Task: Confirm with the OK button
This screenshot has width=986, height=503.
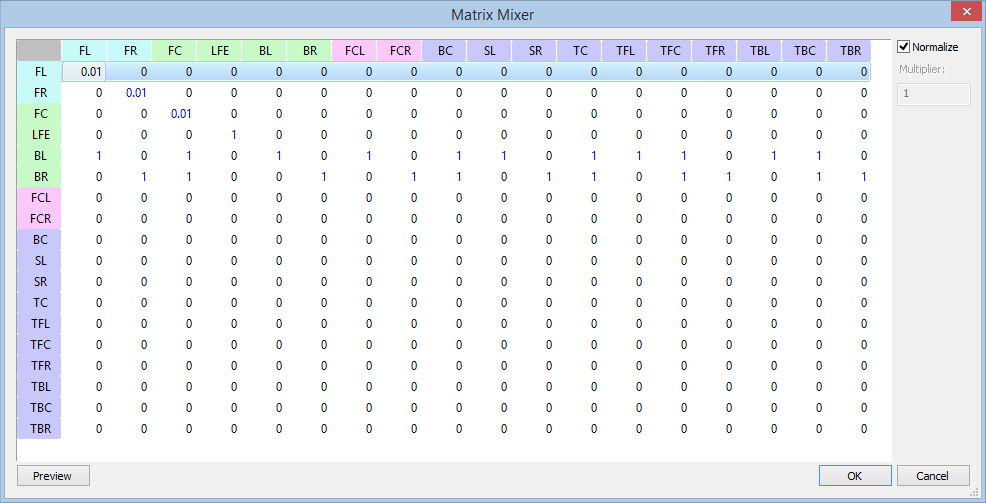Action: point(854,476)
